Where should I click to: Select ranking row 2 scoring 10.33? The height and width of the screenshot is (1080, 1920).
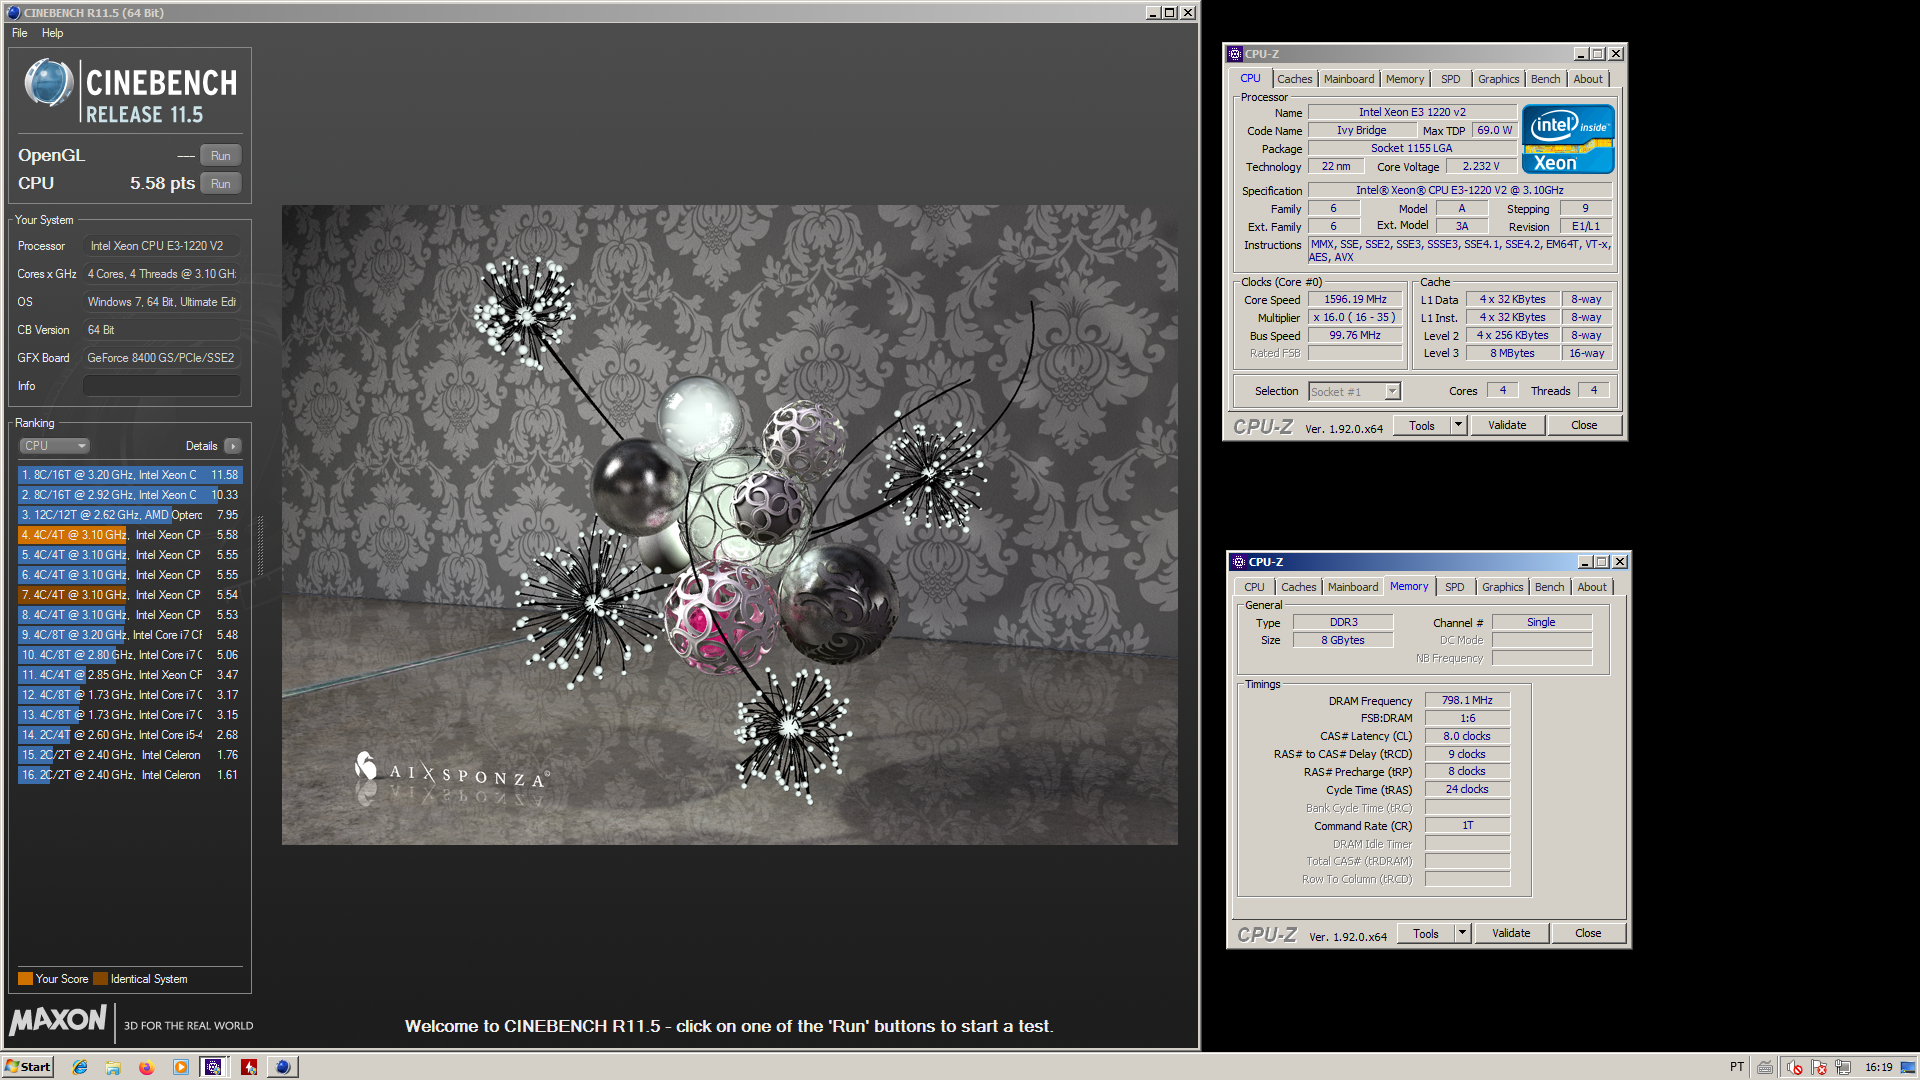[130, 495]
